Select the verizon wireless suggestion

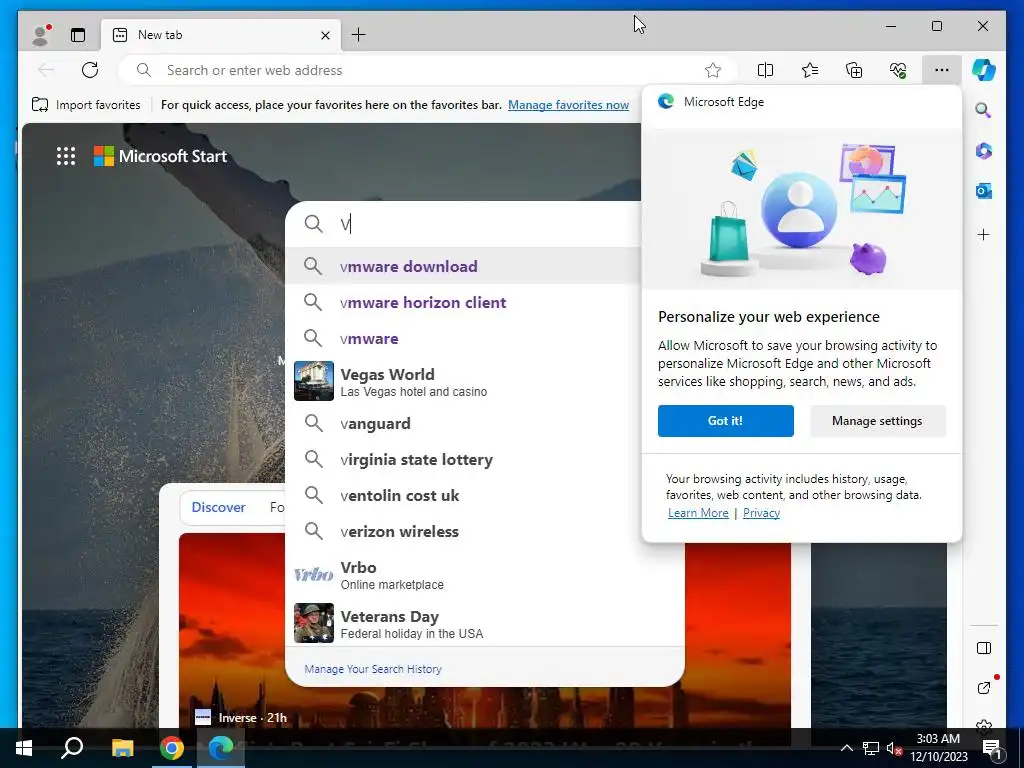pyautogui.click(x=485, y=531)
